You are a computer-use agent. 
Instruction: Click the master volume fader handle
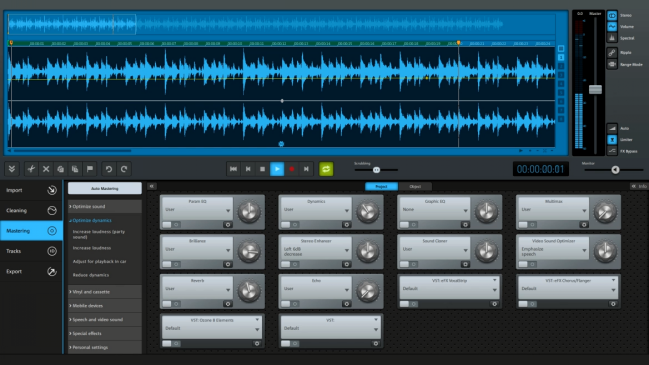[595, 89]
